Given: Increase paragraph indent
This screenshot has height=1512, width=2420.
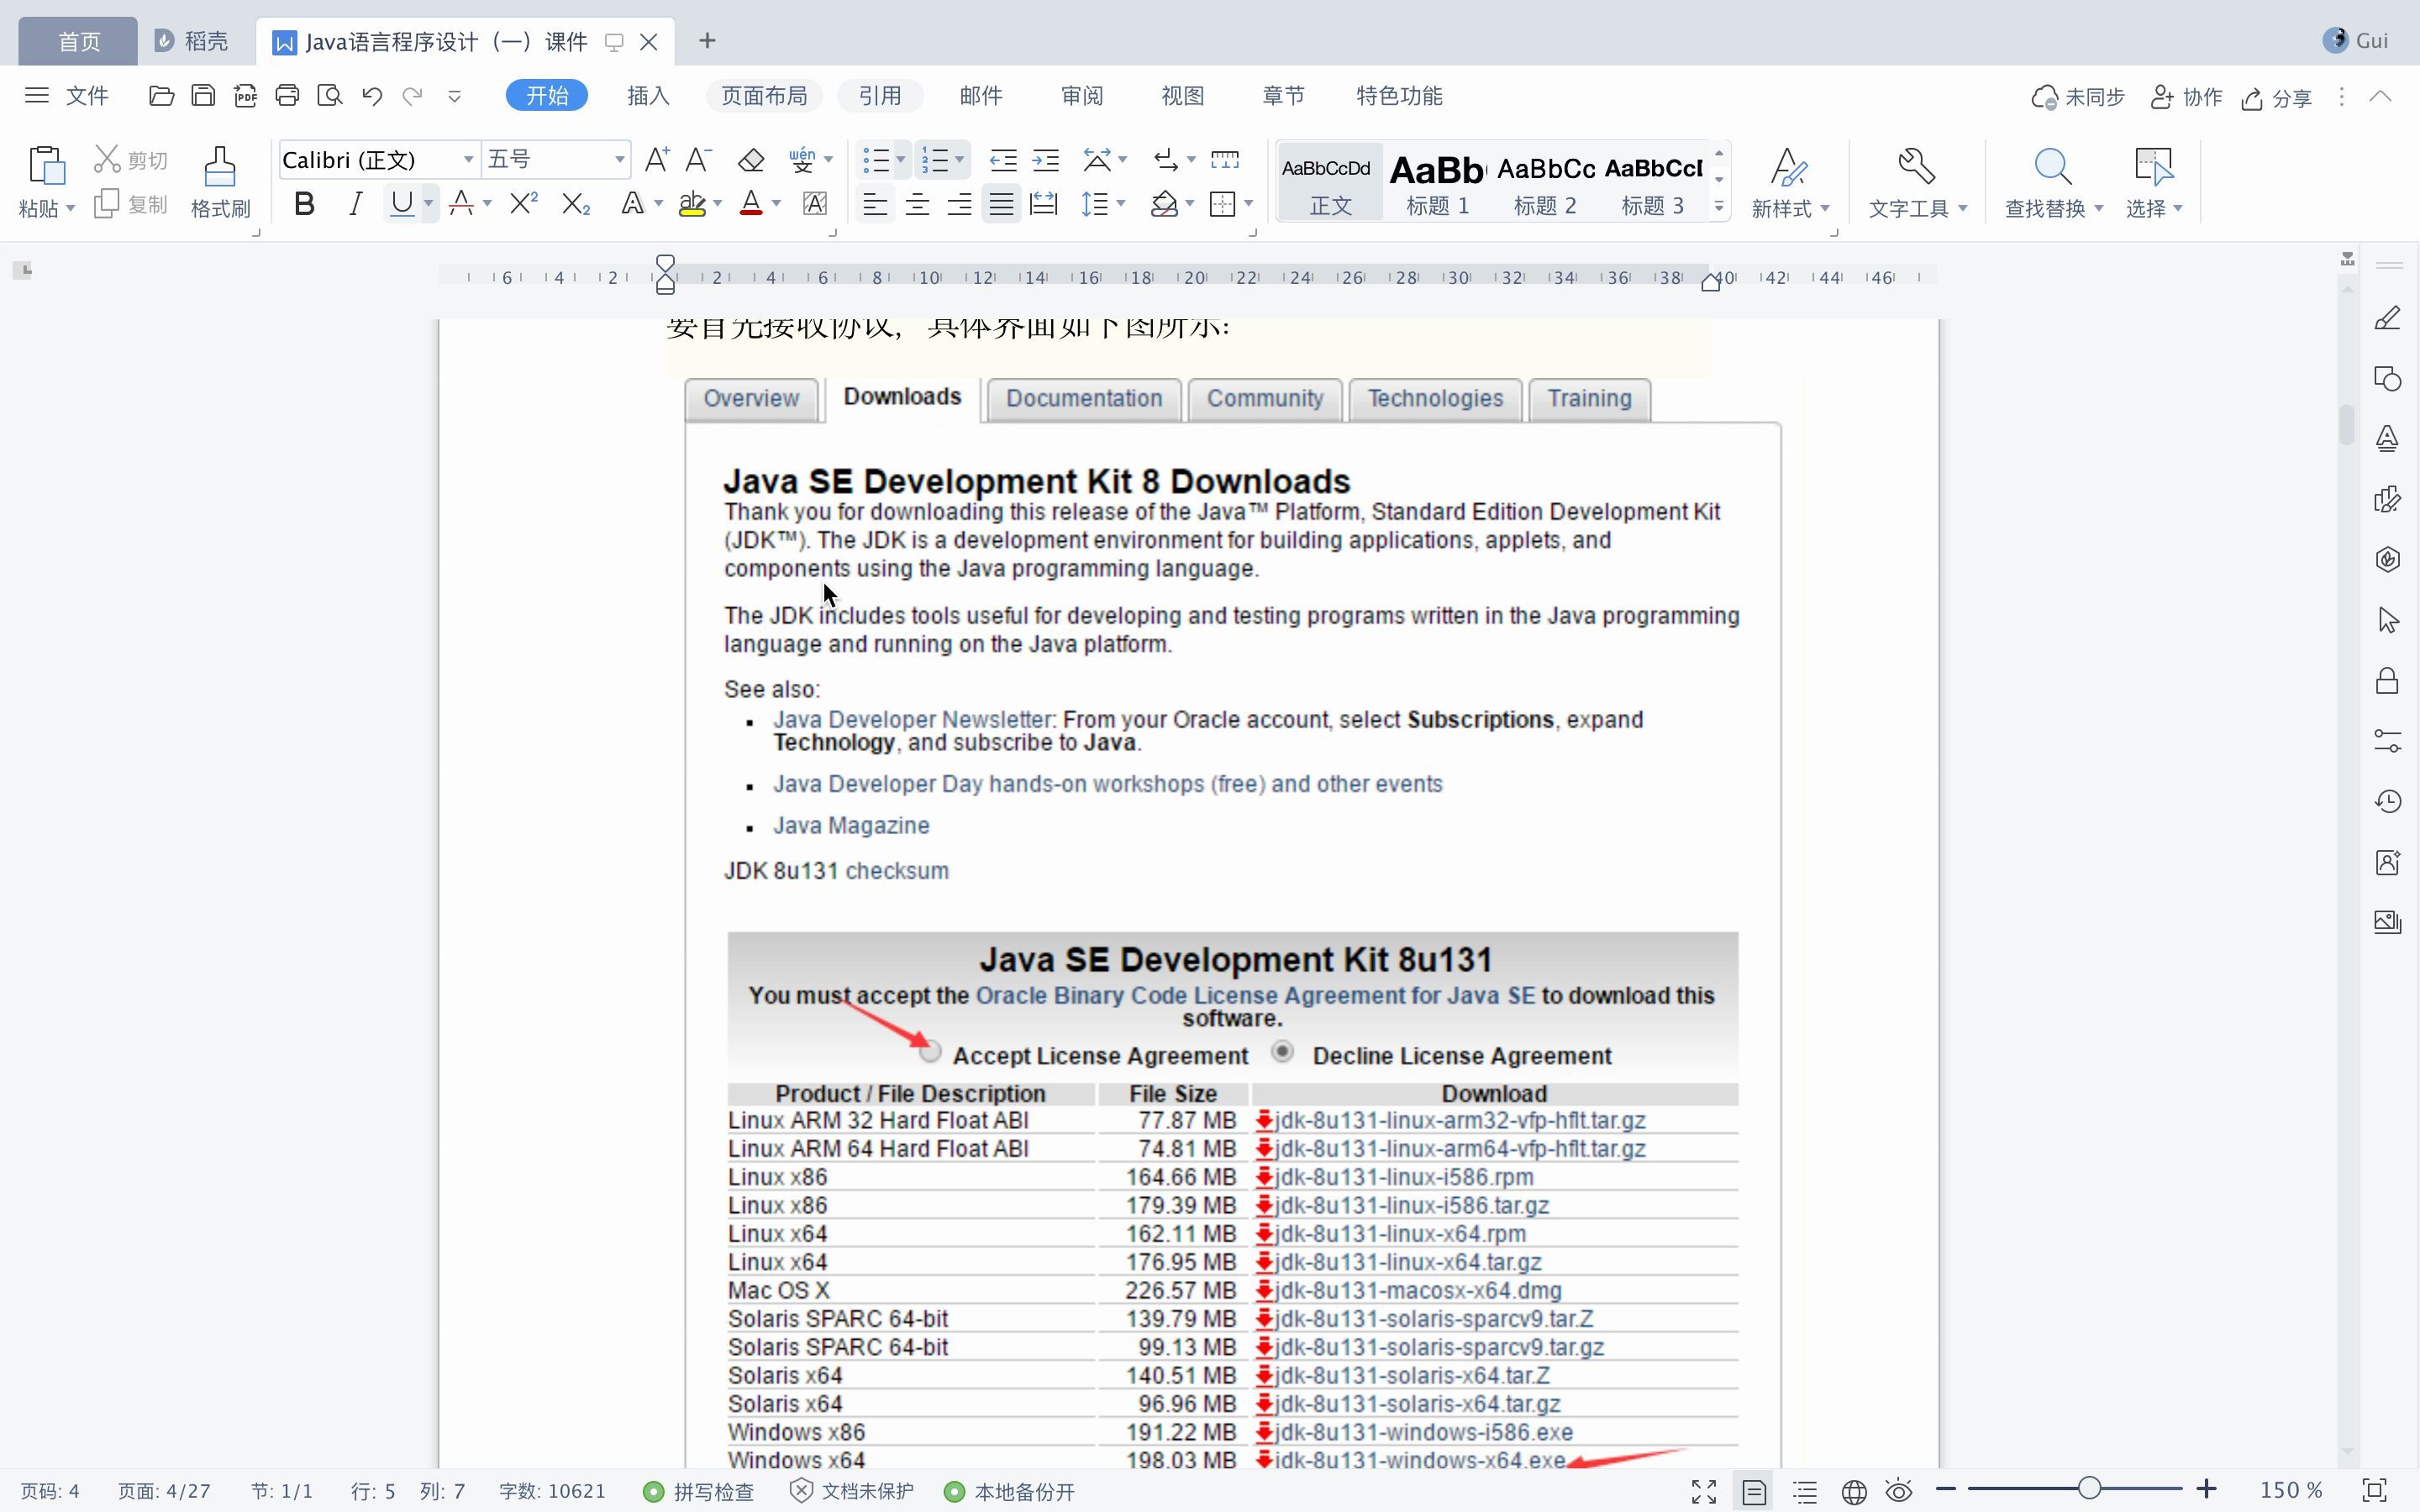Looking at the screenshot, I should (1046, 160).
